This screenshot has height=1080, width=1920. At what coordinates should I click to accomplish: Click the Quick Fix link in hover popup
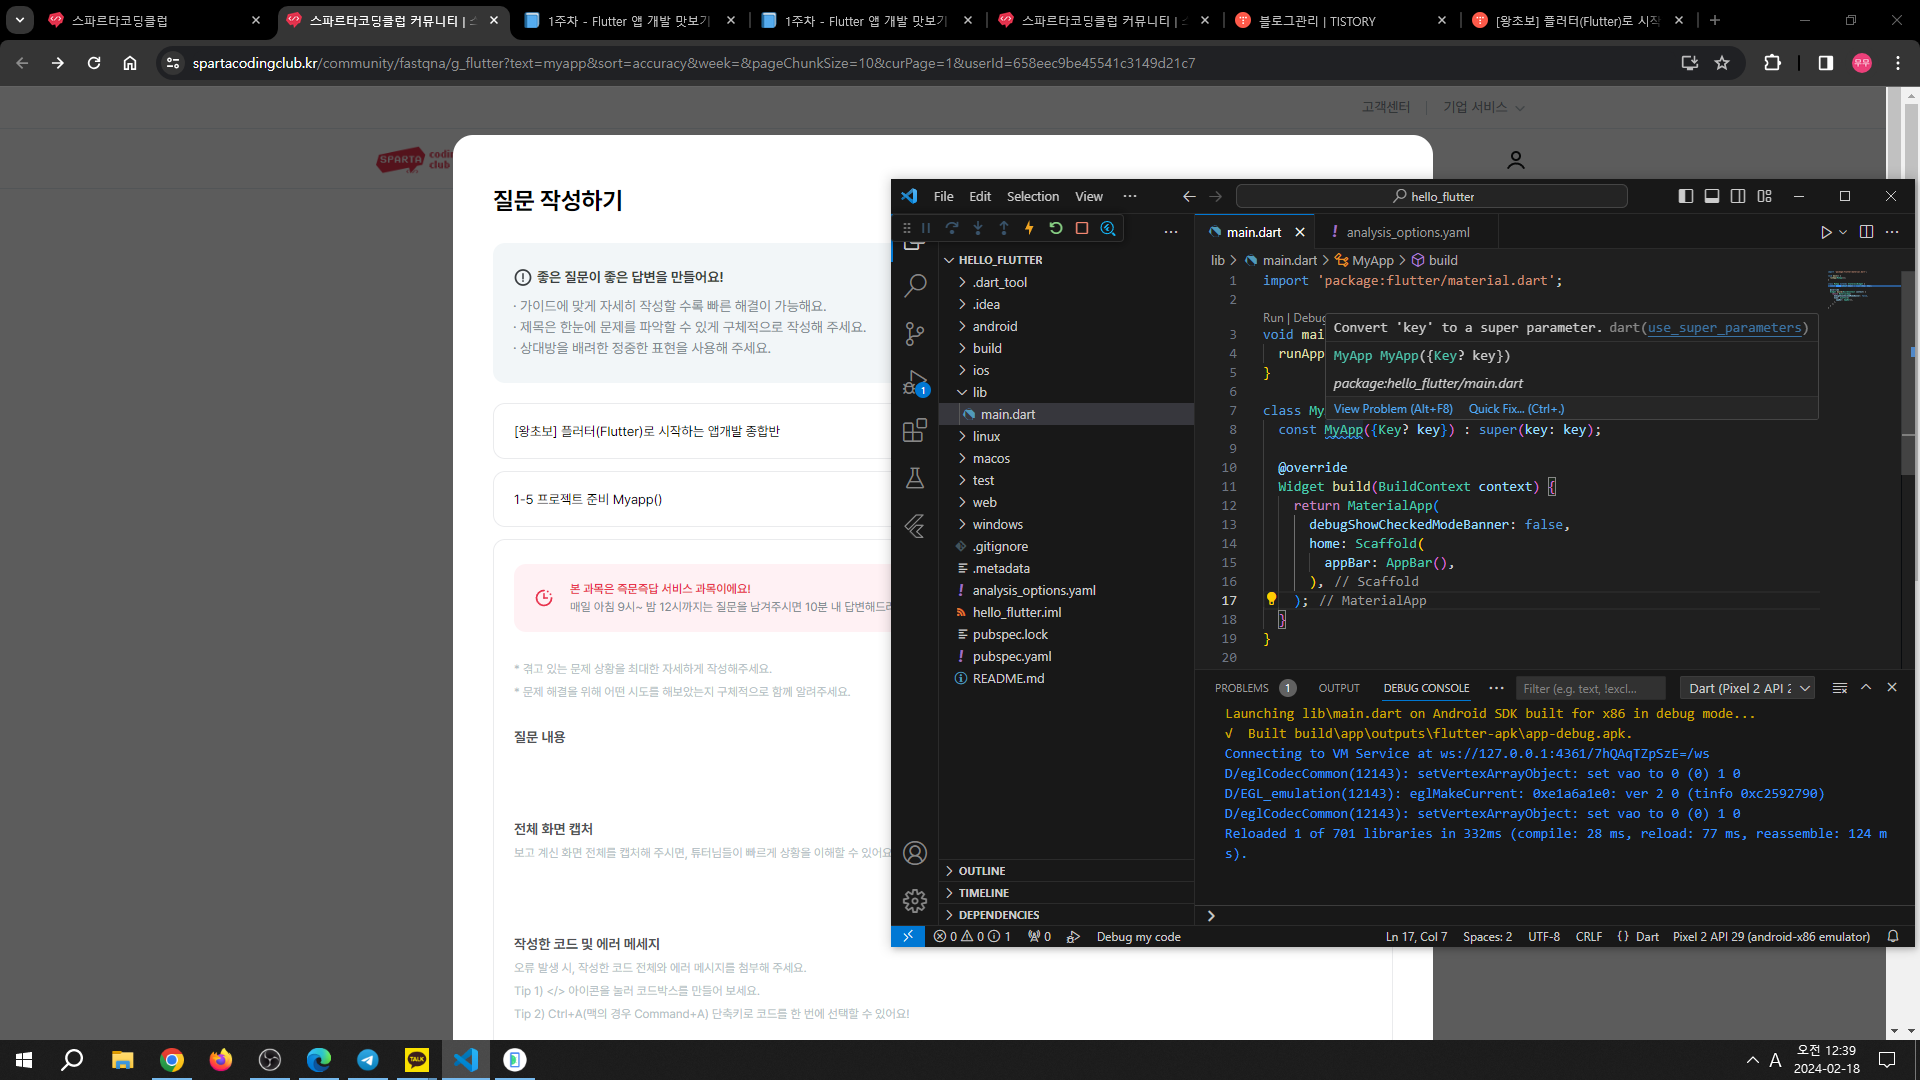[1516, 409]
